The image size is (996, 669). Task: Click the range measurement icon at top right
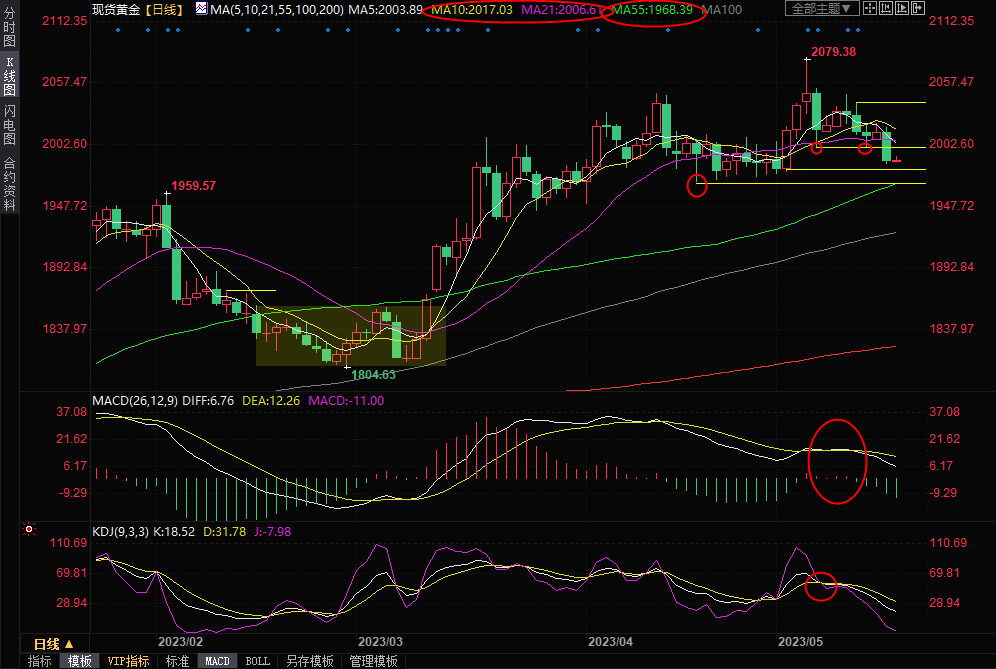point(888,9)
